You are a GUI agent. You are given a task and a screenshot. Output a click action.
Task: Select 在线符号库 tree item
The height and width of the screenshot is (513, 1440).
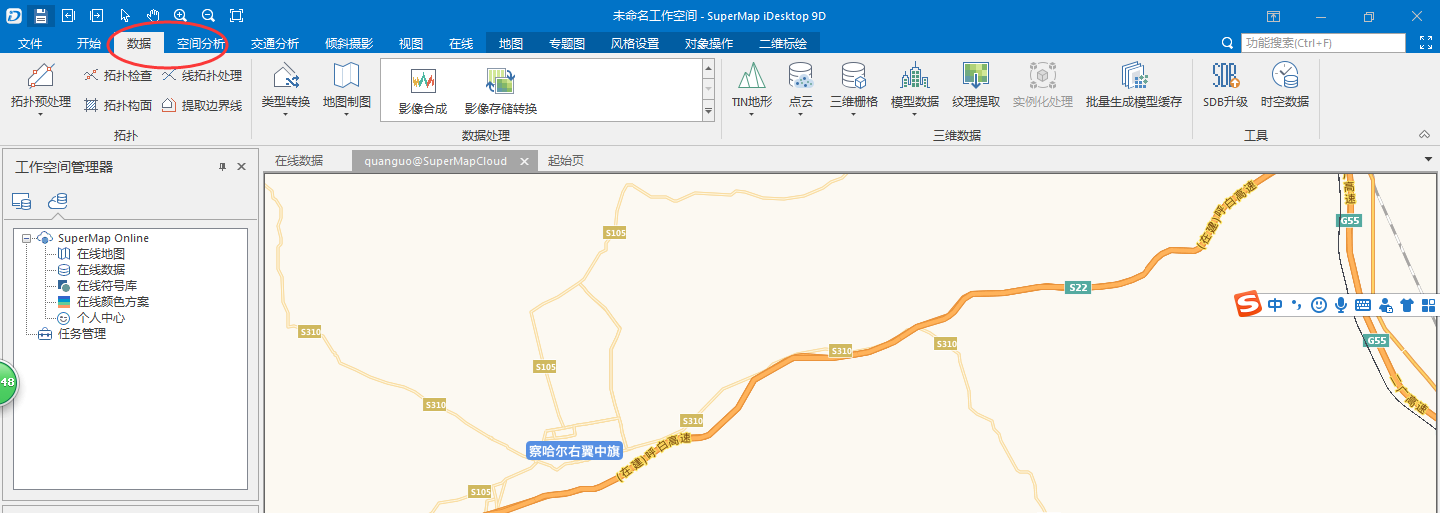(x=107, y=286)
